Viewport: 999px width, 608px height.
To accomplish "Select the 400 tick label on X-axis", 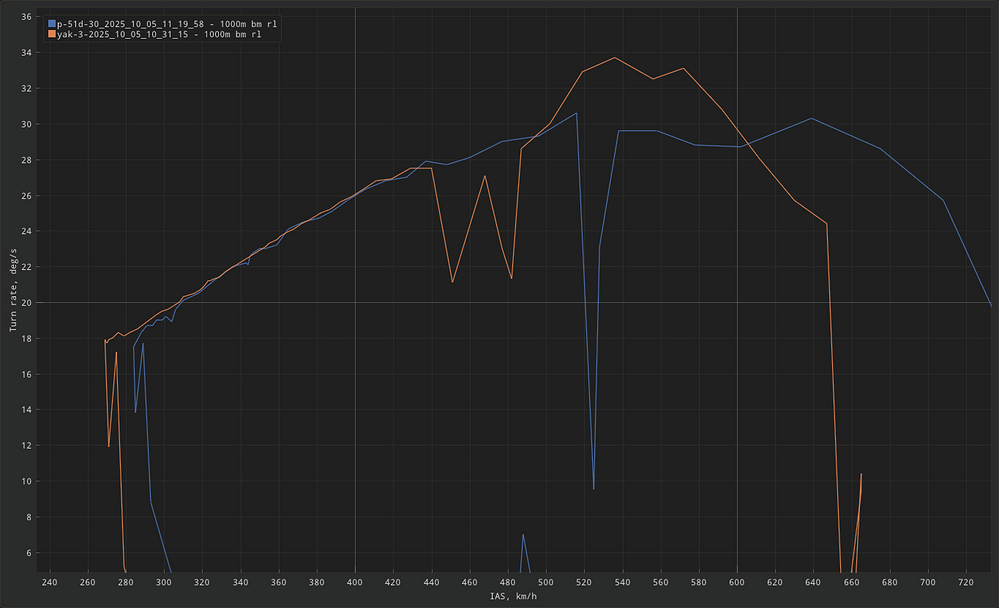I will [x=355, y=582].
